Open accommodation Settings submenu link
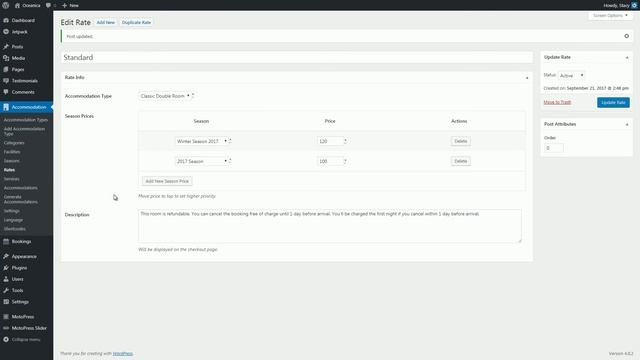The height and width of the screenshot is (360, 640). (x=11, y=211)
